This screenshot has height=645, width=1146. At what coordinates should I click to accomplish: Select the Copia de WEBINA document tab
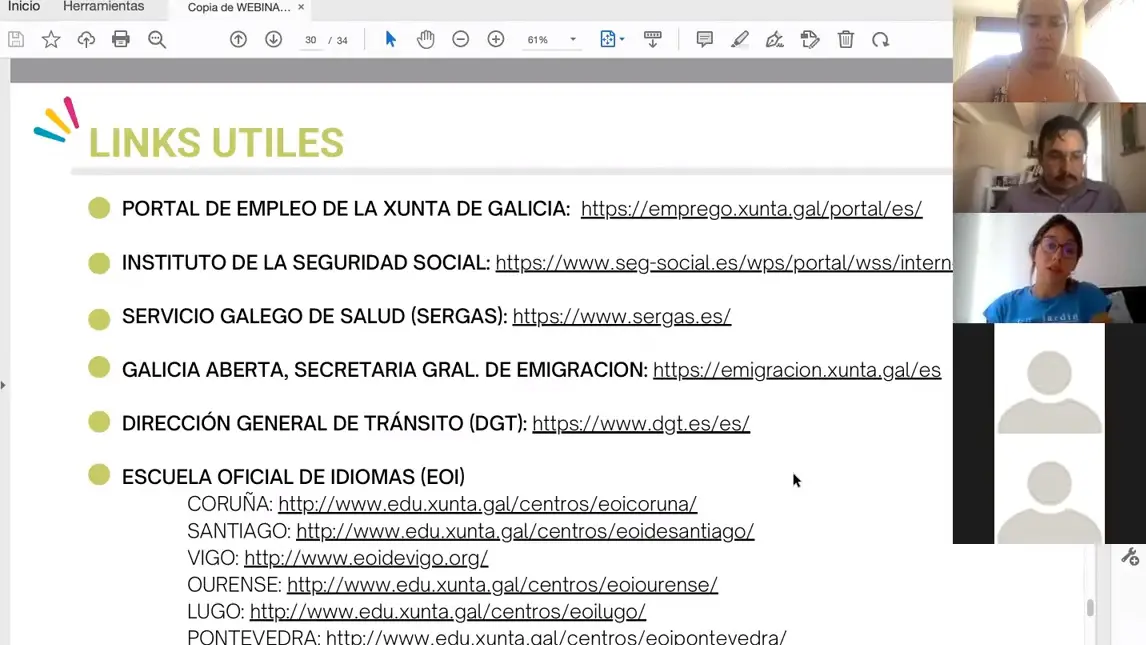238,7
